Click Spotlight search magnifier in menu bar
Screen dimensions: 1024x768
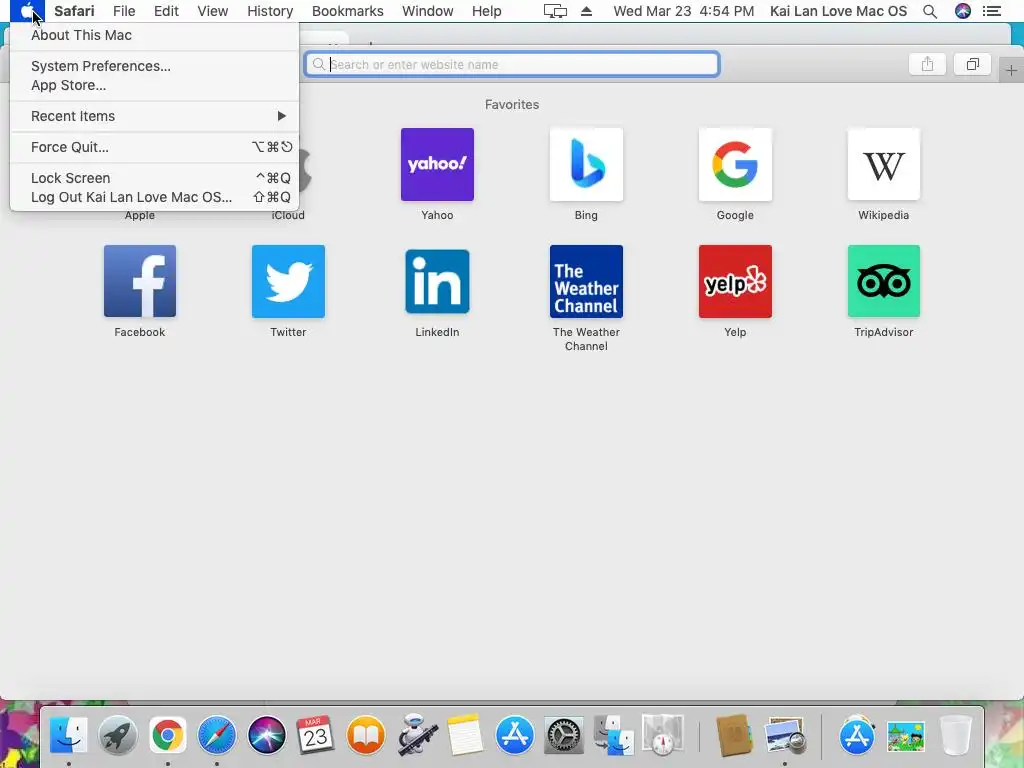(x=930, y=11)
